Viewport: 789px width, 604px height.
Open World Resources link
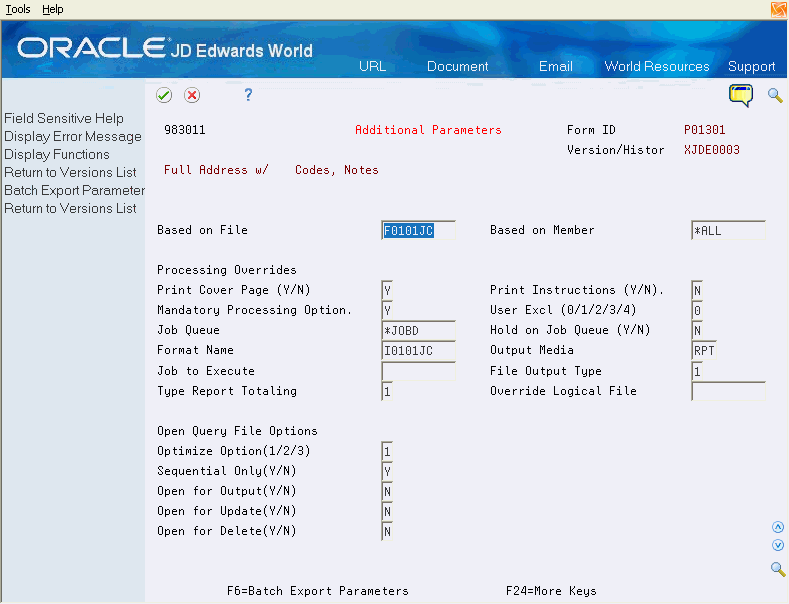pyautogui.click(x=657, y=66)
